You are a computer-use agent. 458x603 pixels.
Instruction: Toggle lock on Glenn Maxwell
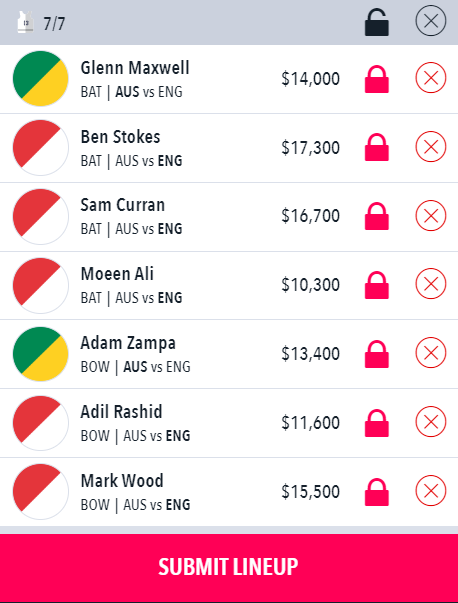click(377, 79)
